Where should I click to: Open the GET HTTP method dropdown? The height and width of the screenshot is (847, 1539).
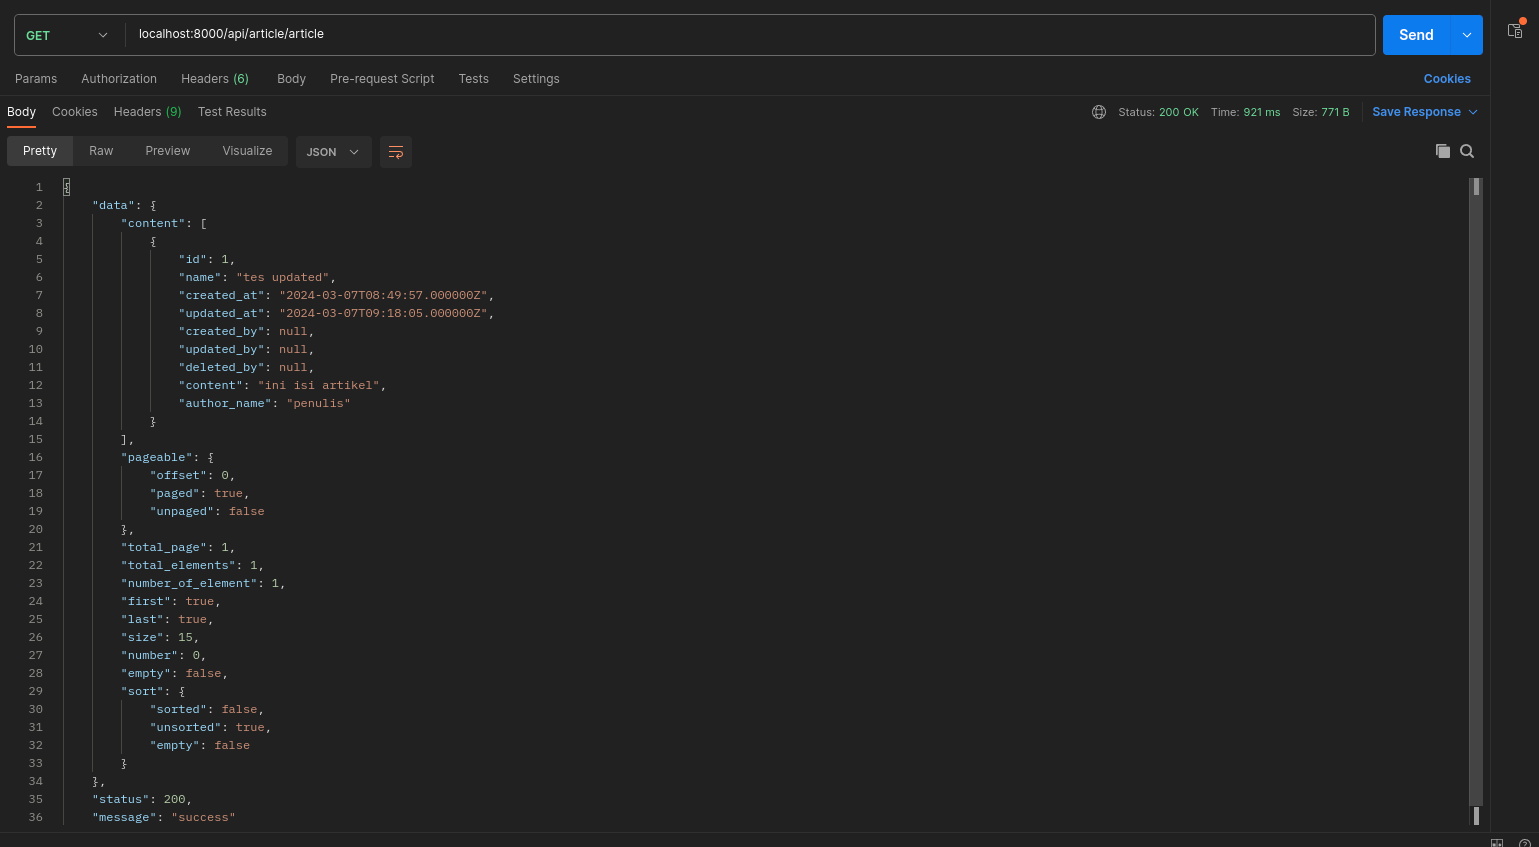[67, 35]
